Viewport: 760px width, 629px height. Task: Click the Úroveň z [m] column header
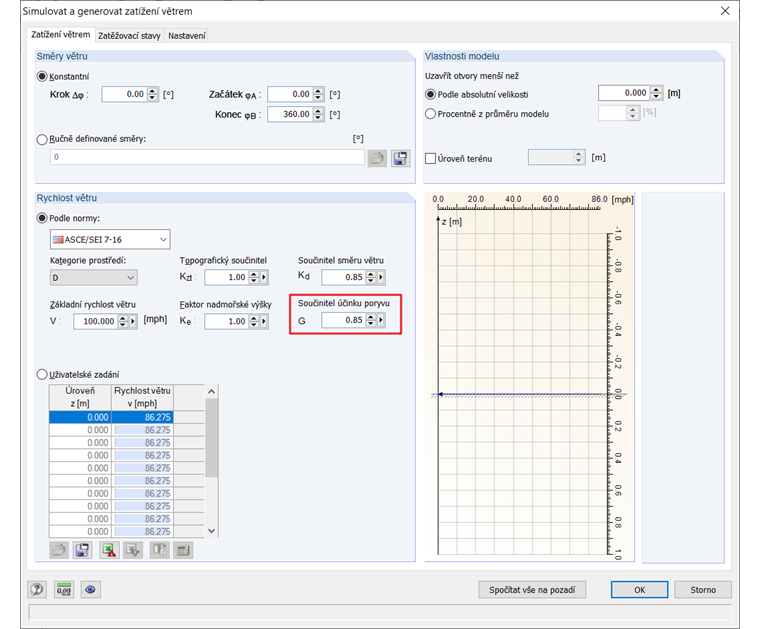tap(80, 397)
